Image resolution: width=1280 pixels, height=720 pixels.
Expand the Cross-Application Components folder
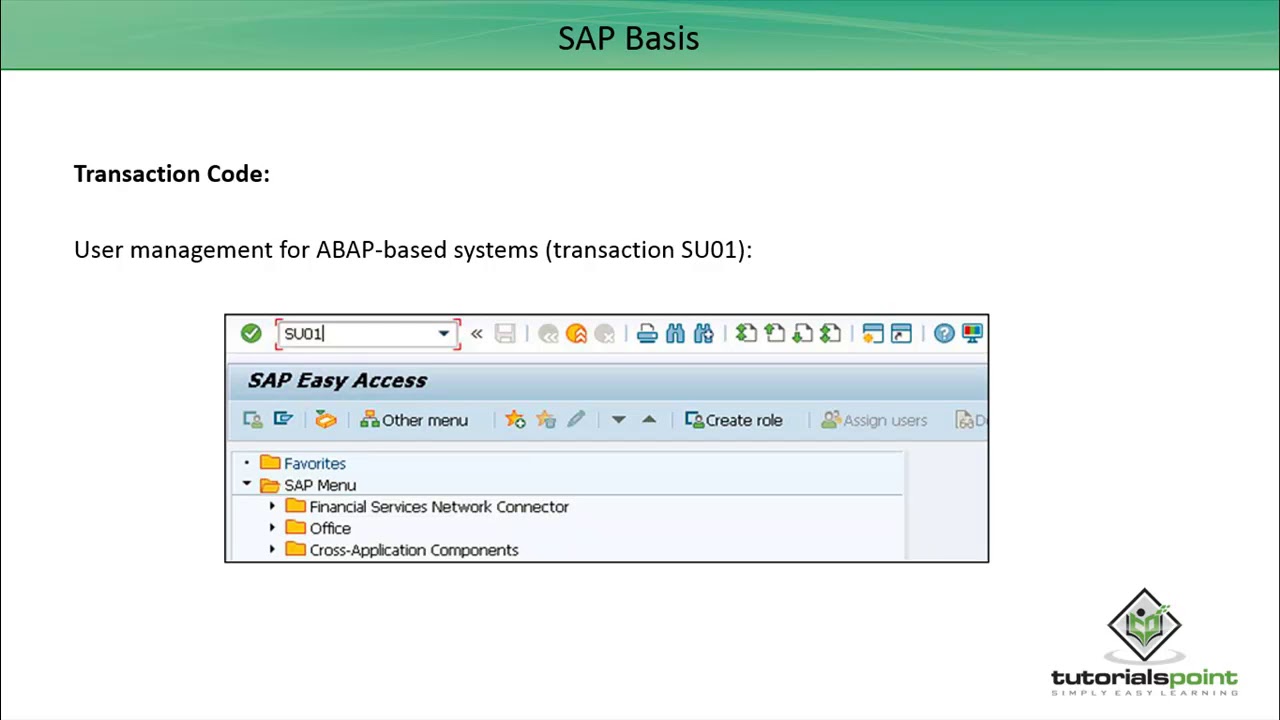click(x=272, y=550)
